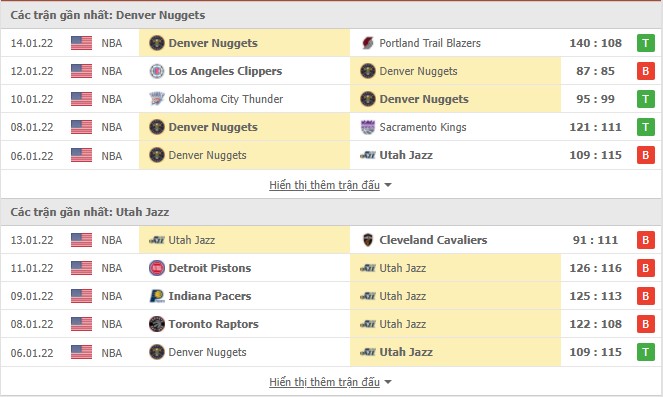Expand more matches under Denver Nuggets section
Viewport: 663px width, 397px height.
(330, 185)
